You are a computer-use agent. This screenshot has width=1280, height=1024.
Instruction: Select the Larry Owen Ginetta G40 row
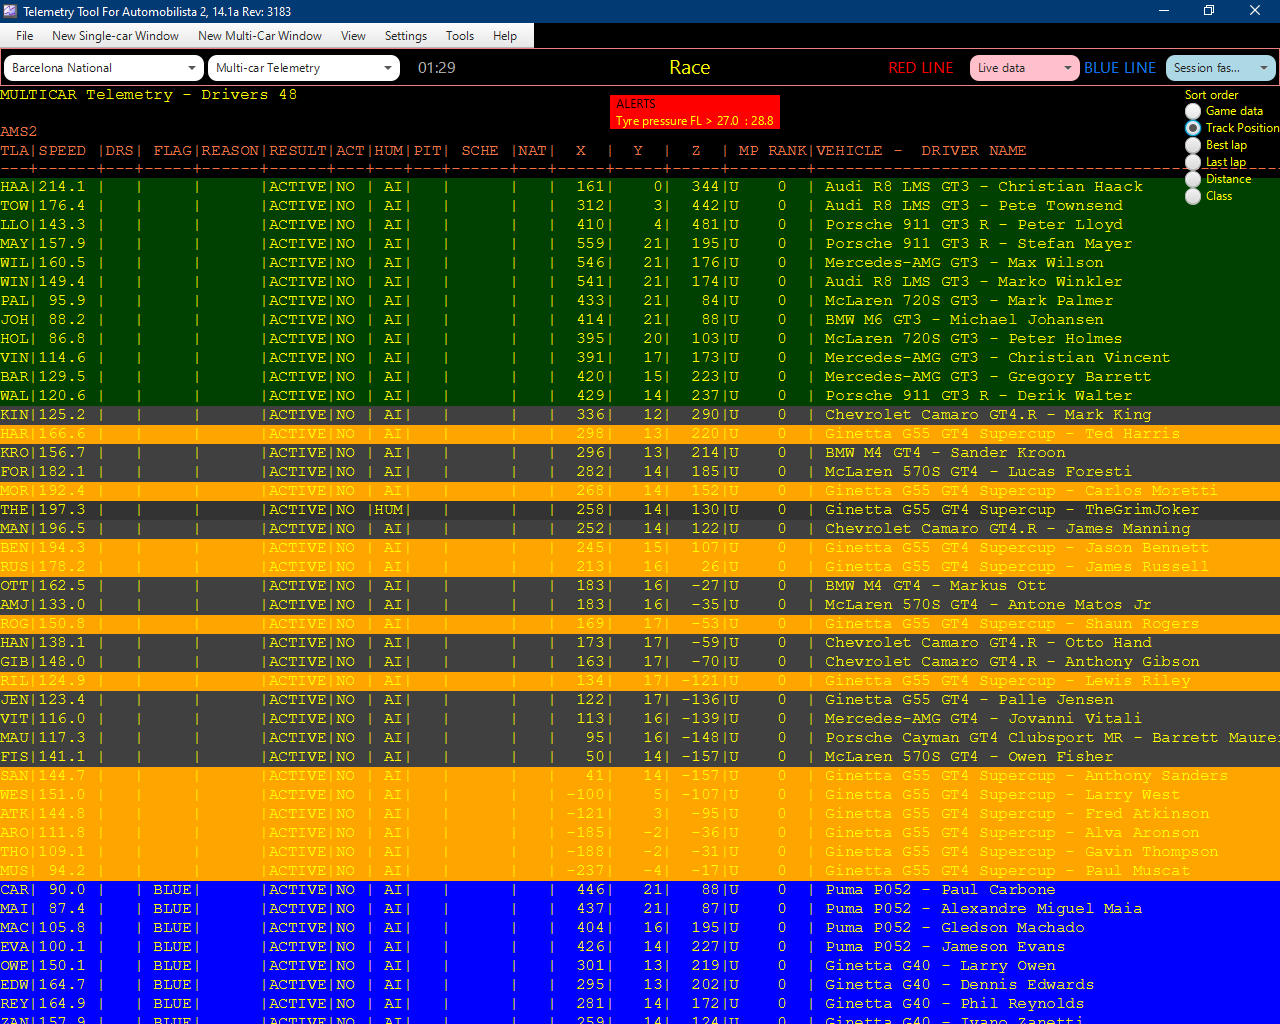pyautogui.click(x=640, y=966)
